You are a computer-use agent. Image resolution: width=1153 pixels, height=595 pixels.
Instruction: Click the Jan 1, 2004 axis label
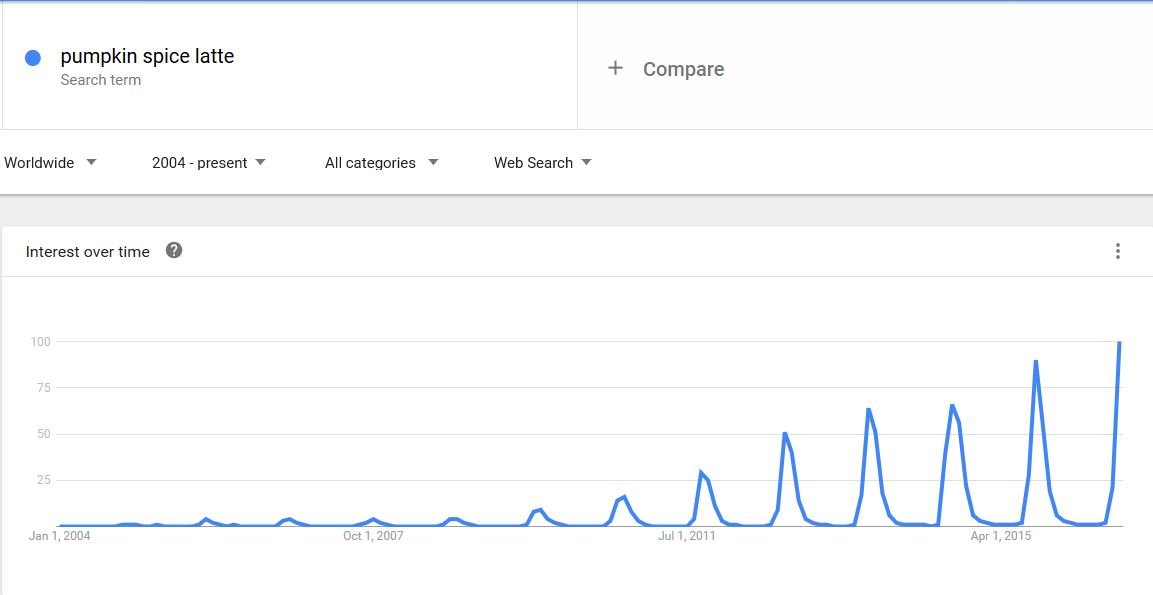60,536
